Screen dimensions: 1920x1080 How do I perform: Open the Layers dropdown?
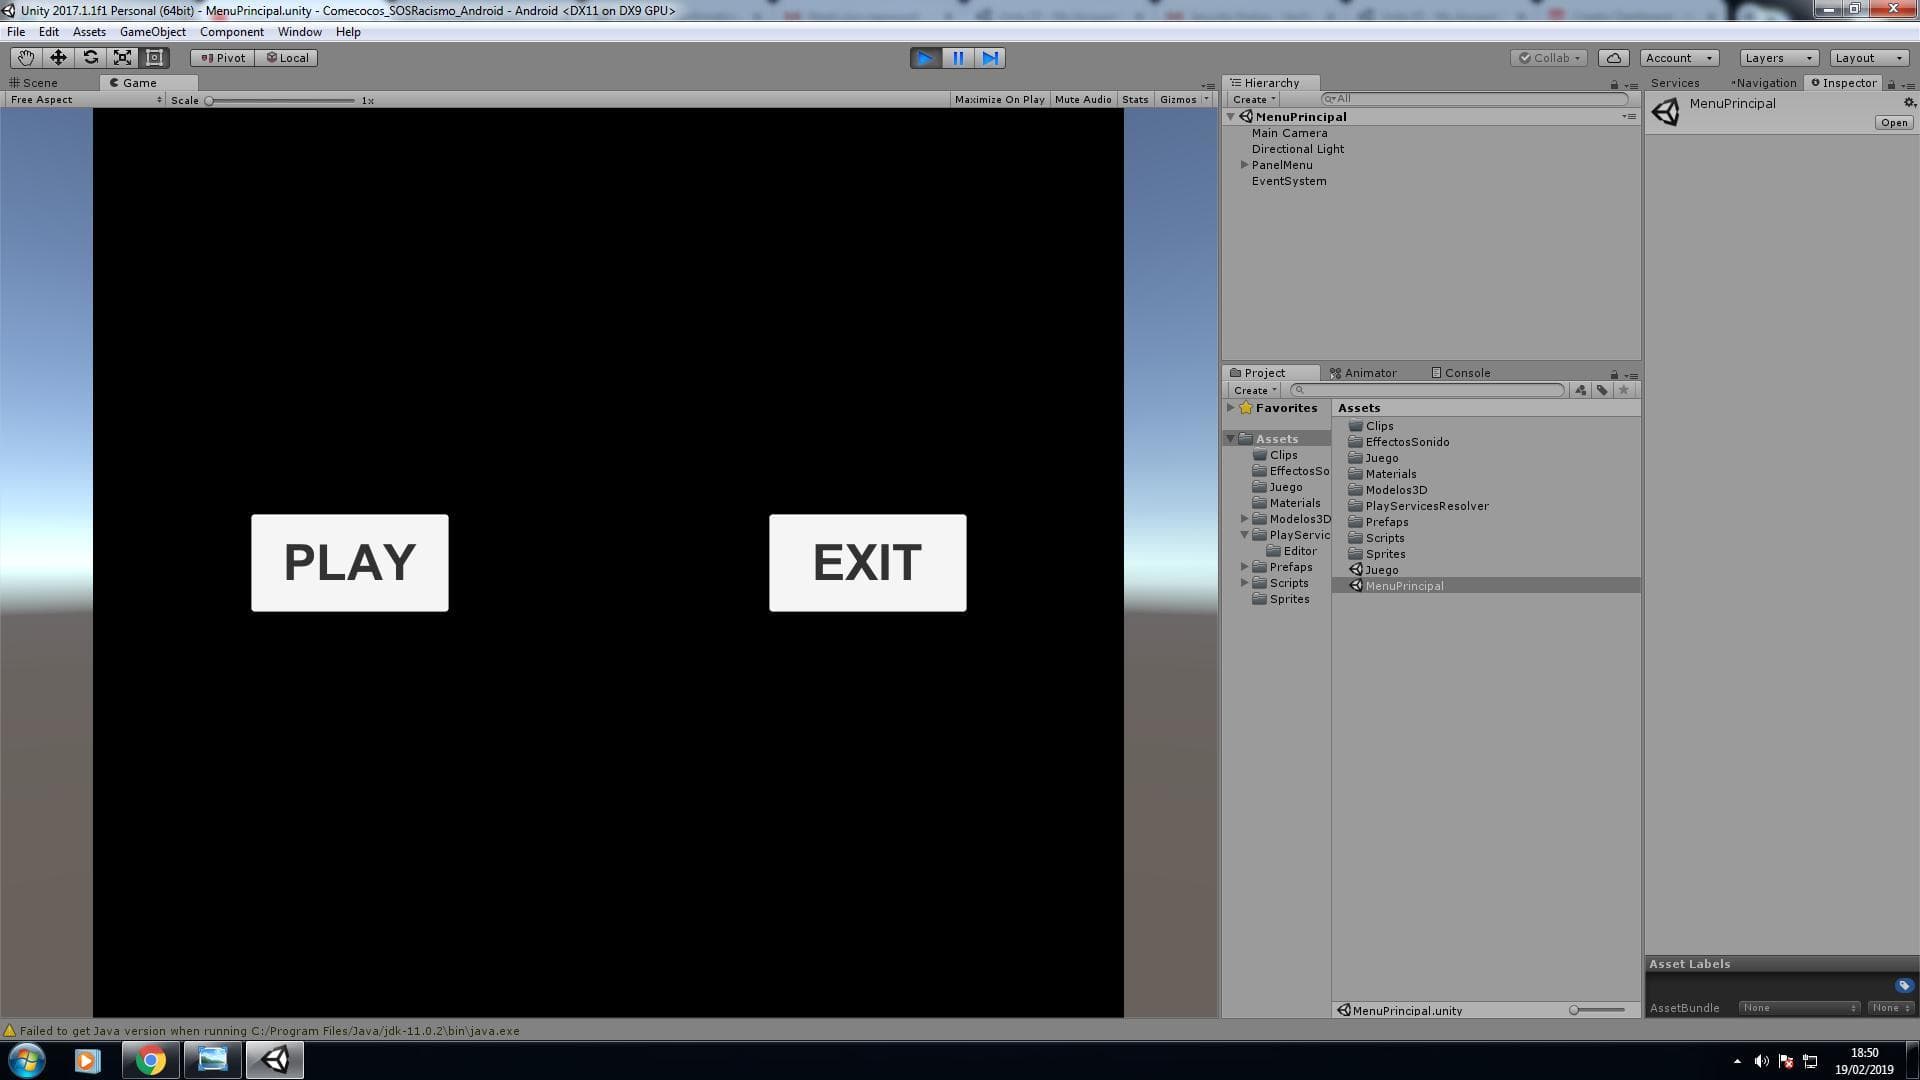pyautogui.click(x=1778, y=58)
